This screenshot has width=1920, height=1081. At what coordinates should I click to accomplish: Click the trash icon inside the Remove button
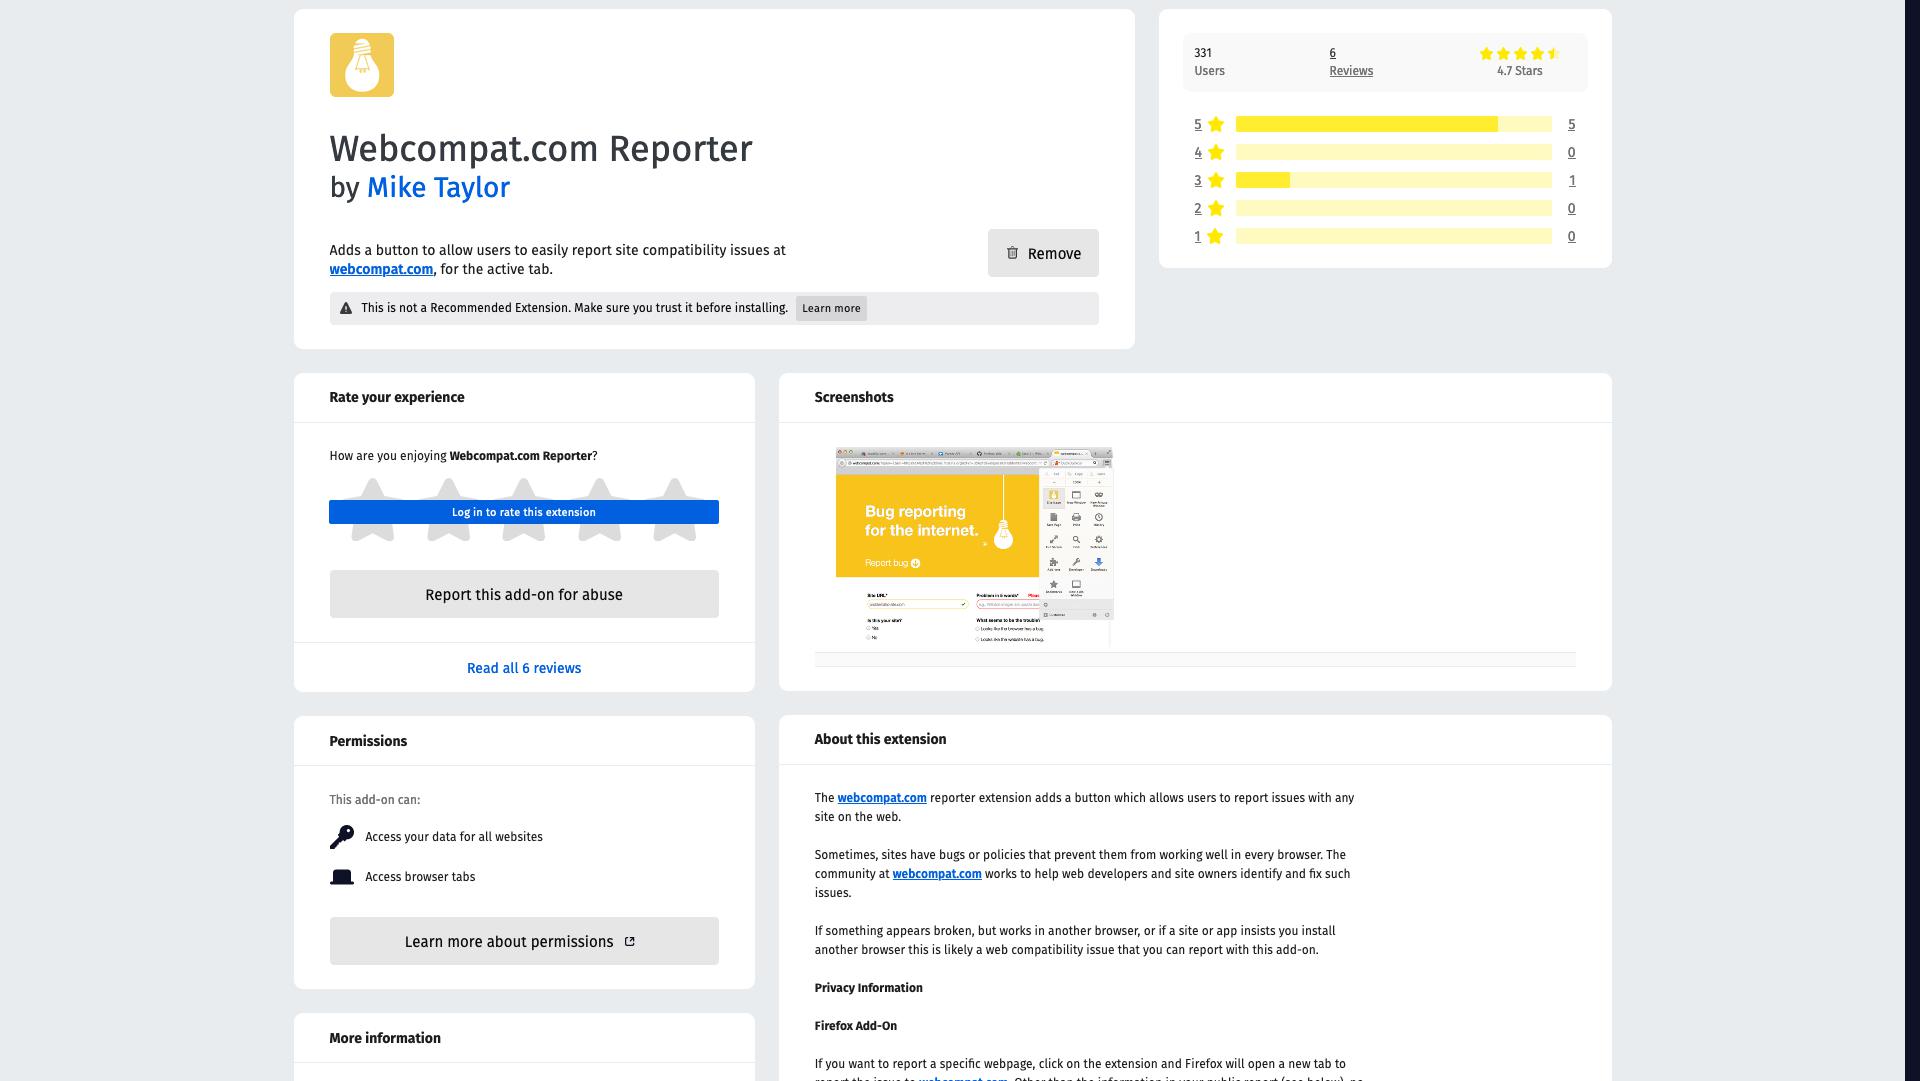click(x=1012, y=253)
